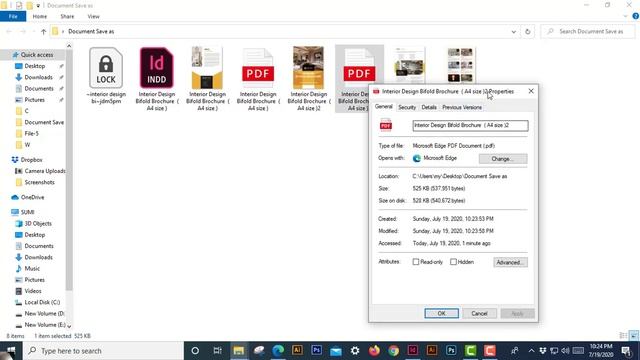Select the General tab in Properties
Viewport: 640px width, 360px height.
point(384,107)
